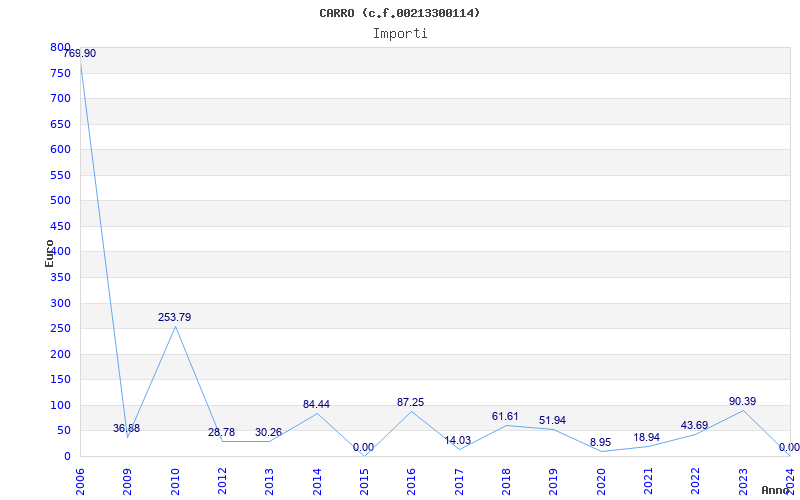Screen dimensions: 800x500
Task: Click the 2013 x-axis year label
Action: pos(269,482)
